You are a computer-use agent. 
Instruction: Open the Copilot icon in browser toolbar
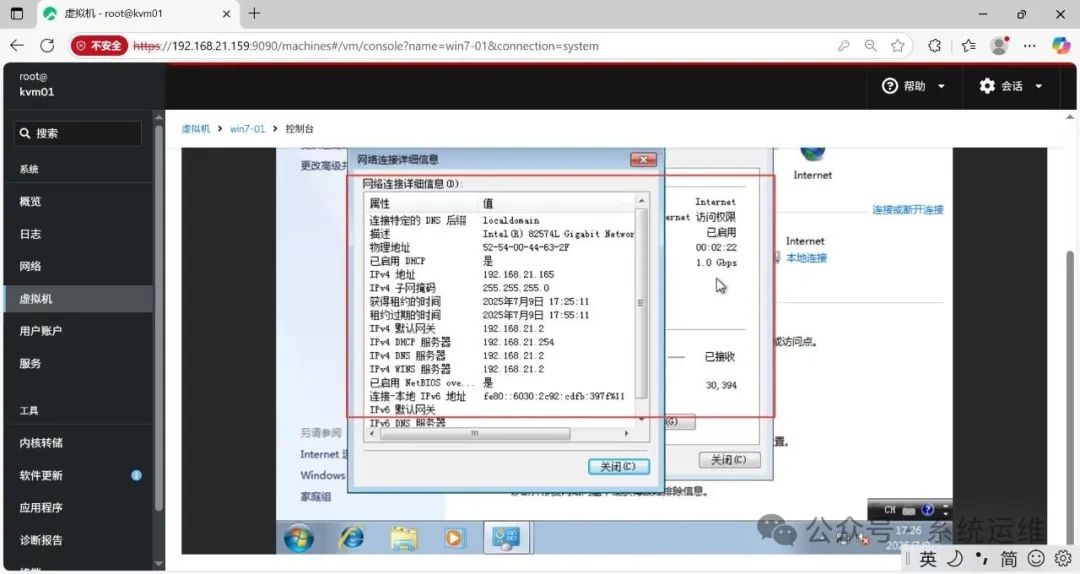pos(1061,46)
